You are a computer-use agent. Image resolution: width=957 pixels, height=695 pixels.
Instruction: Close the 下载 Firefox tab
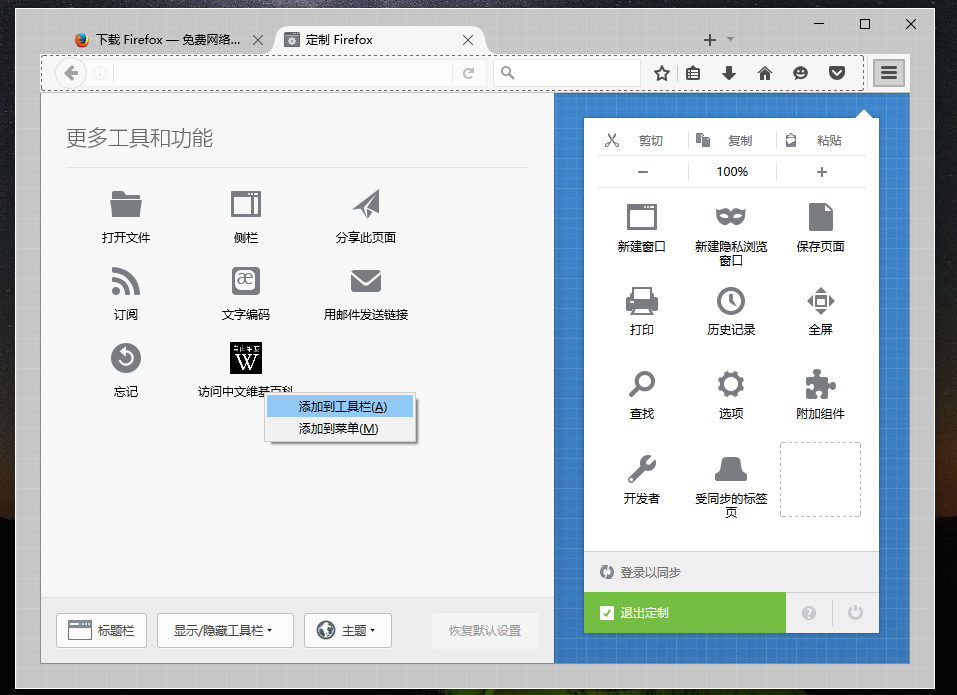click(258, 40)
